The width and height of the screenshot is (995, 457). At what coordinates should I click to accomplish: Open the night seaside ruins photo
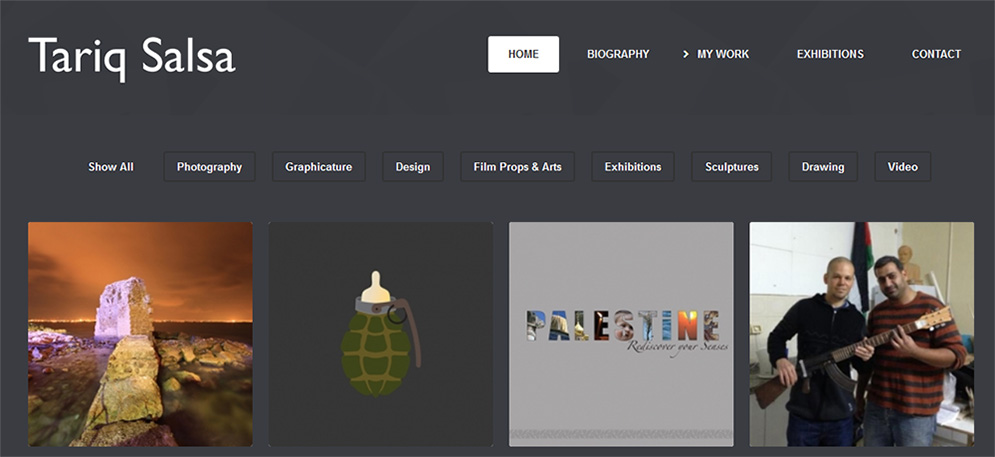140,334
